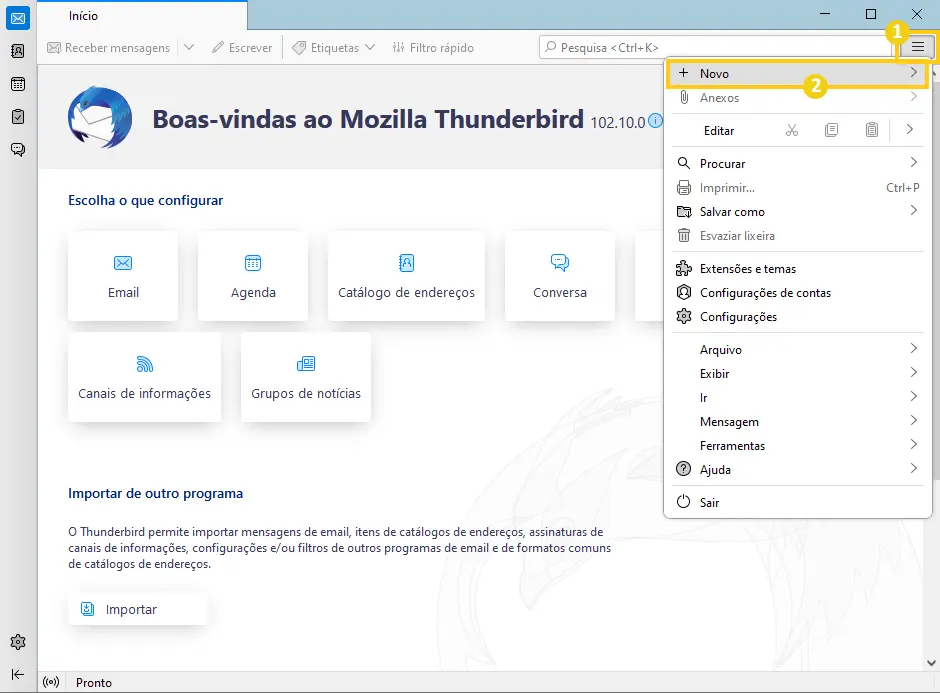940x693 pixels.
Task: Open Configurações from the app menu
Action: [797, 317]
